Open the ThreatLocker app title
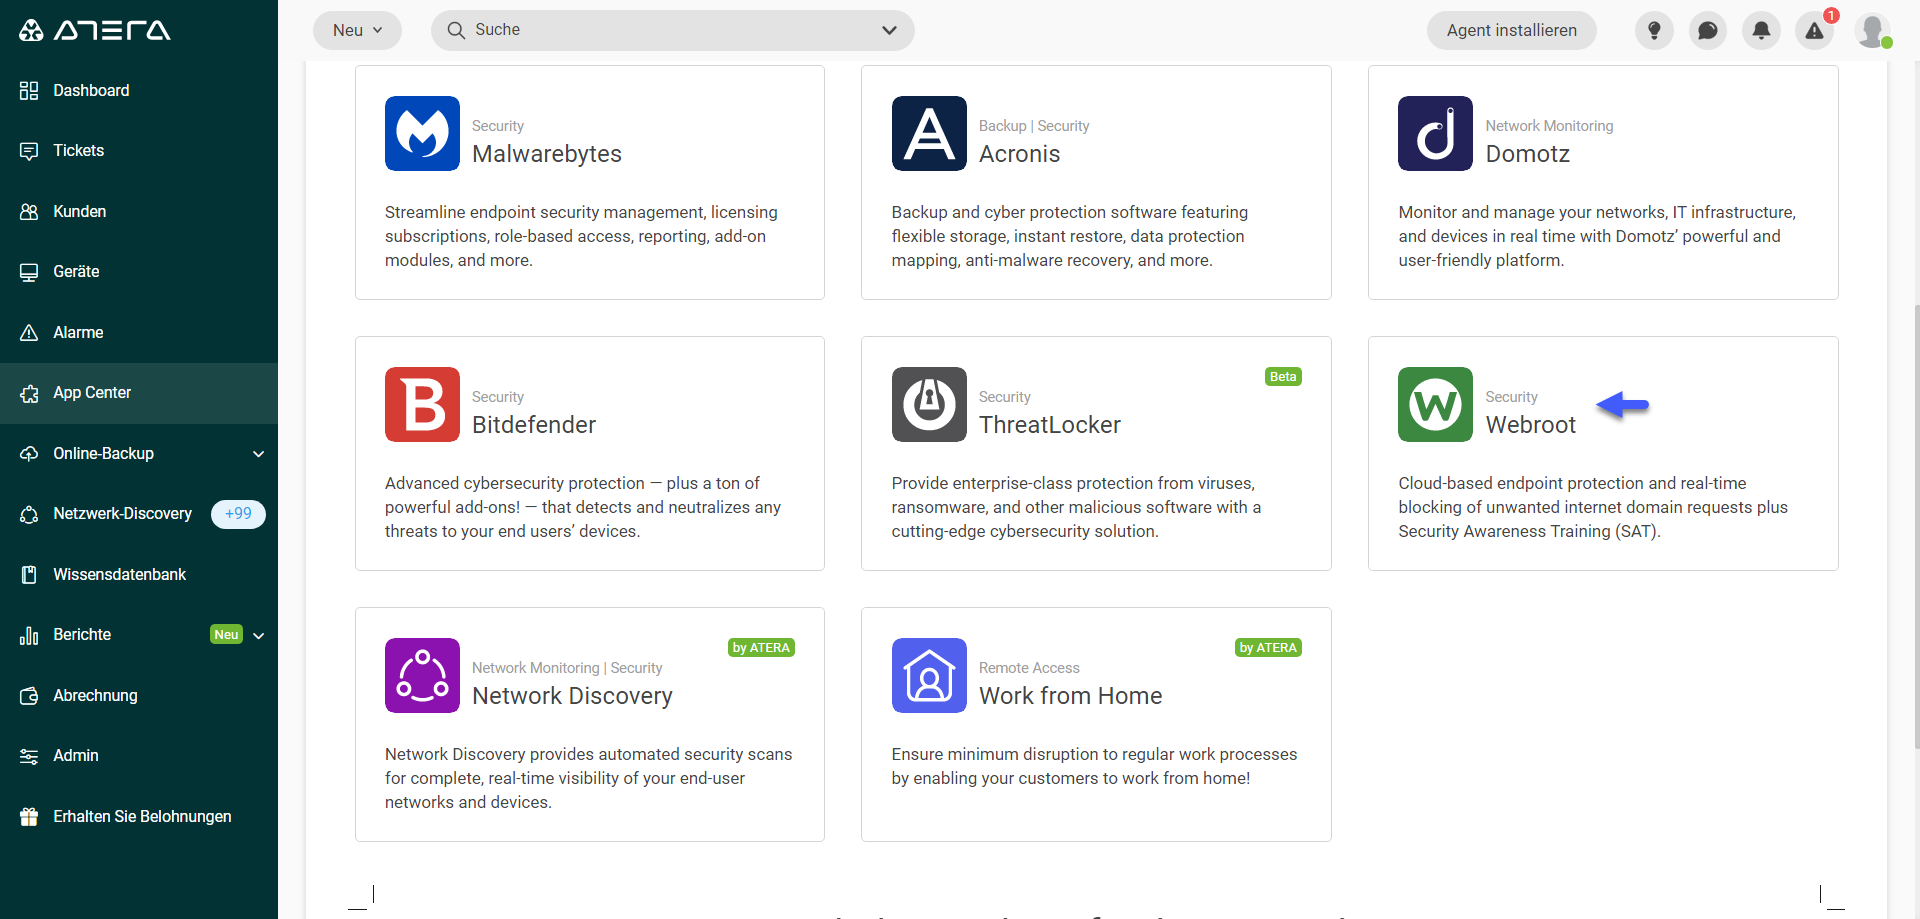Viewport: 1920px width, 919px height. click(1050, 425)
